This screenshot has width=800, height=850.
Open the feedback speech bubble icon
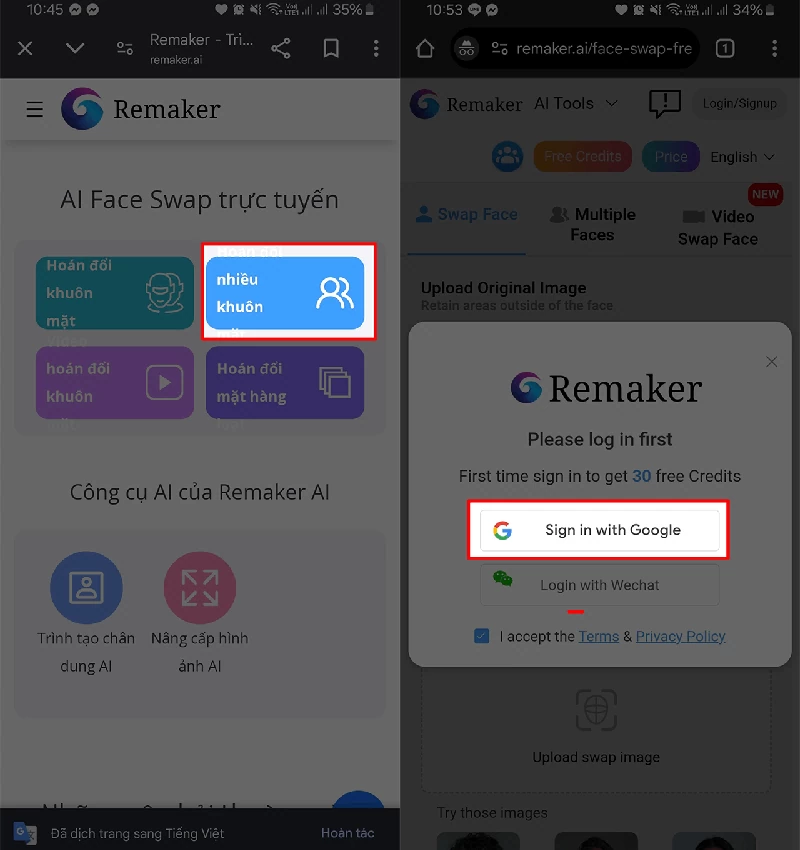pos(664,104)
